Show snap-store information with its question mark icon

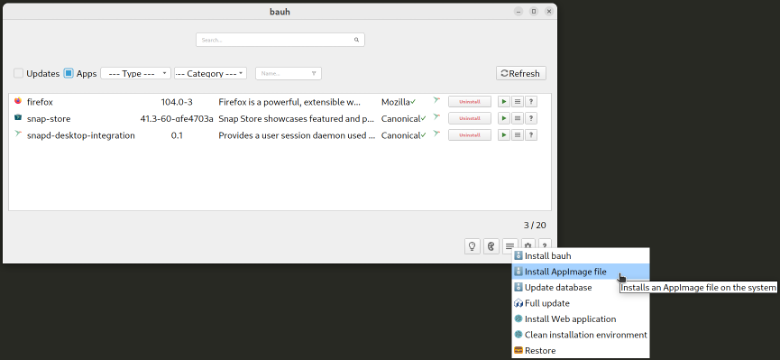coord(531,118)
